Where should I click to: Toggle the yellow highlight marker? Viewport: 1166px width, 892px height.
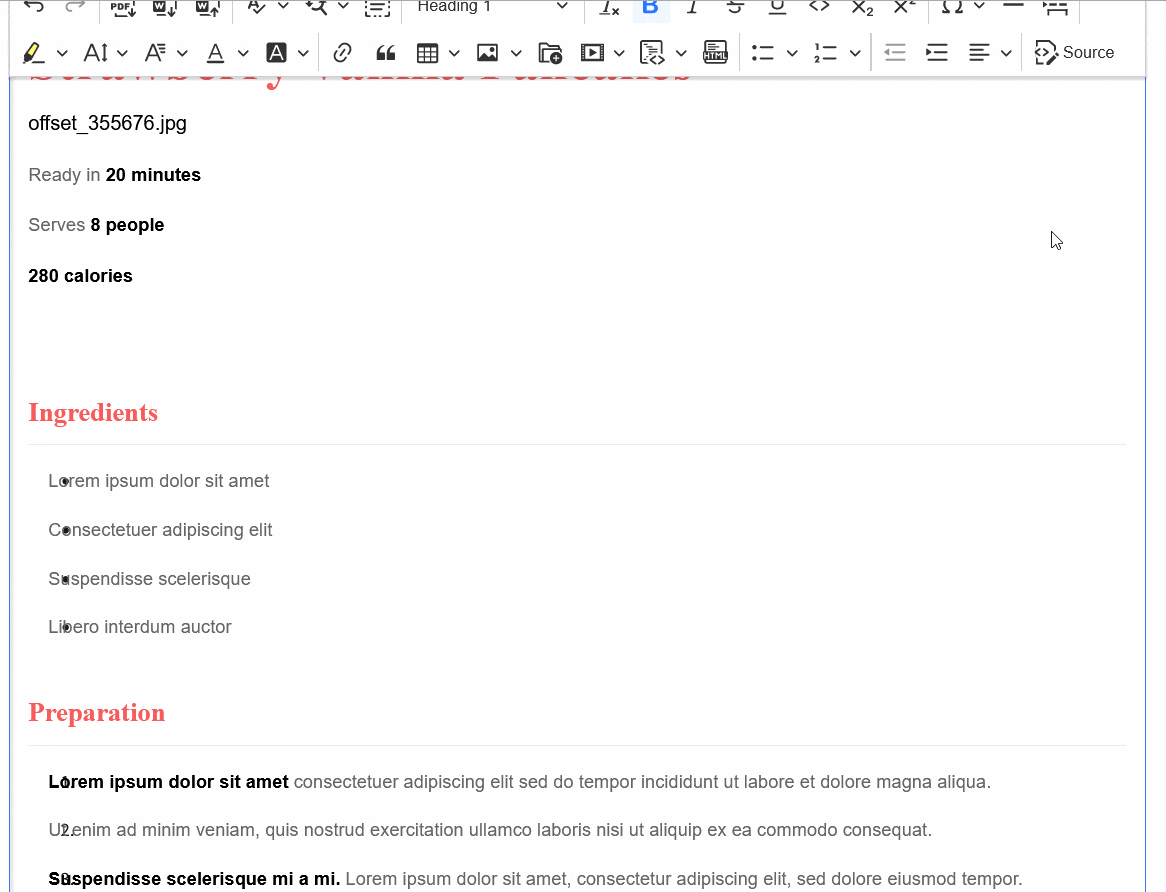coord(33,53)
